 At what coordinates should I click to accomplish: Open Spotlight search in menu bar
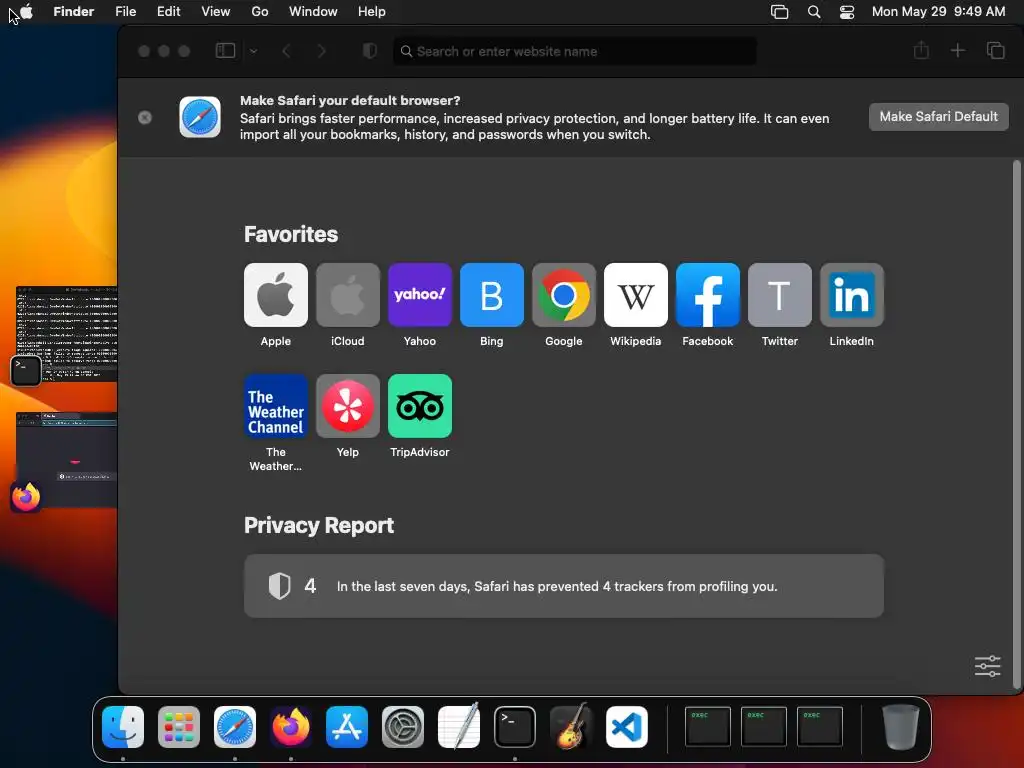pos(814,12)
